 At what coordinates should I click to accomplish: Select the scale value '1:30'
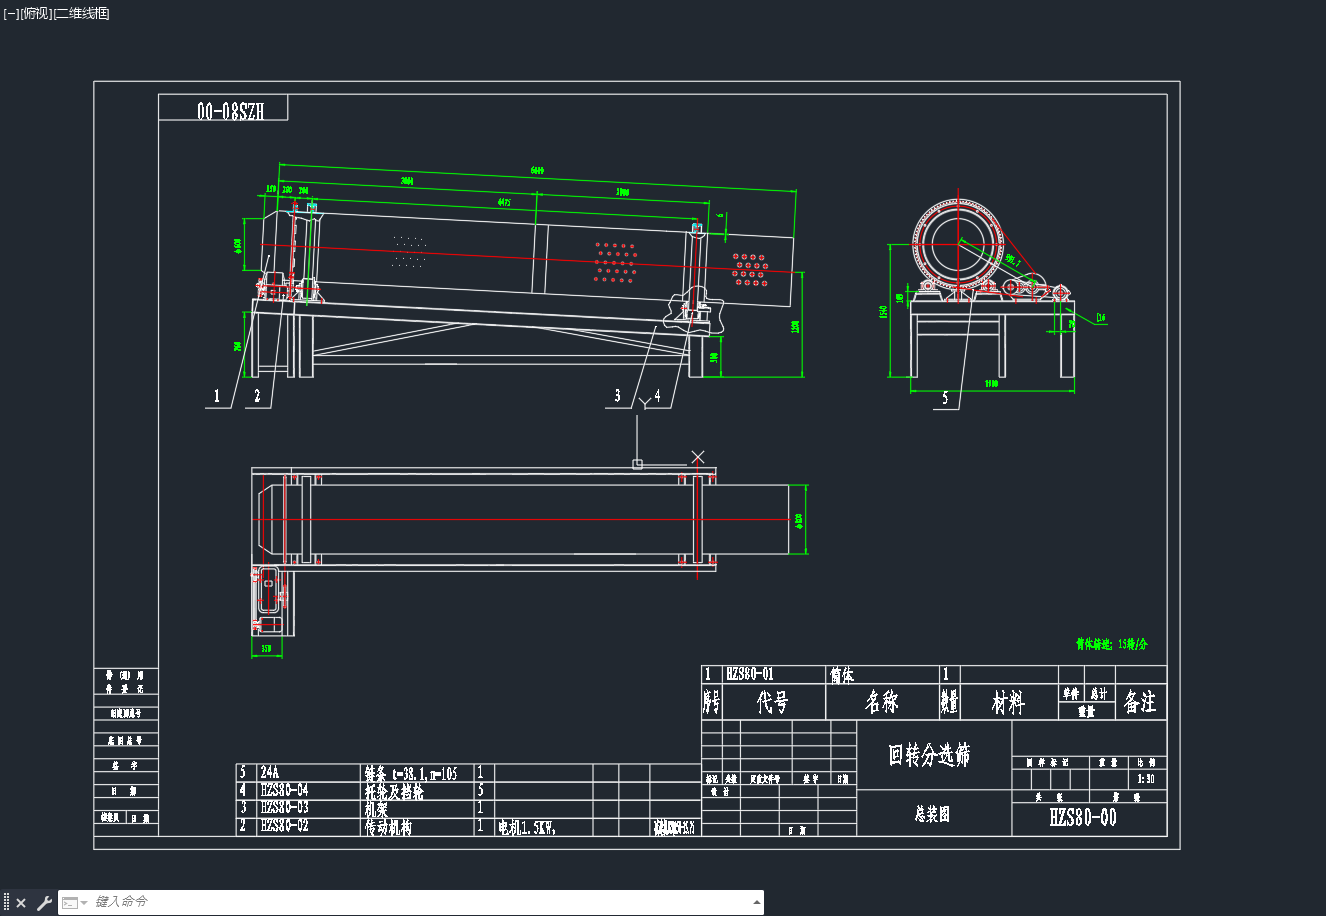click(x=1146, y=779)
